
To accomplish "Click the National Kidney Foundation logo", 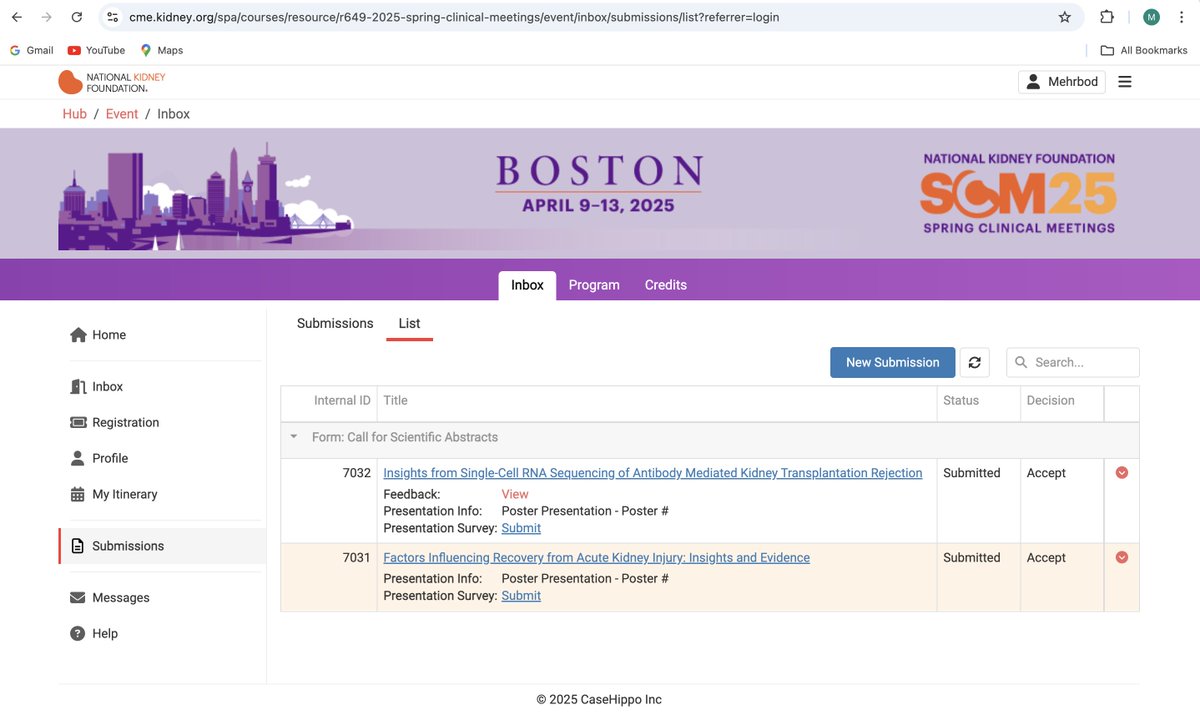I will 112,82.
